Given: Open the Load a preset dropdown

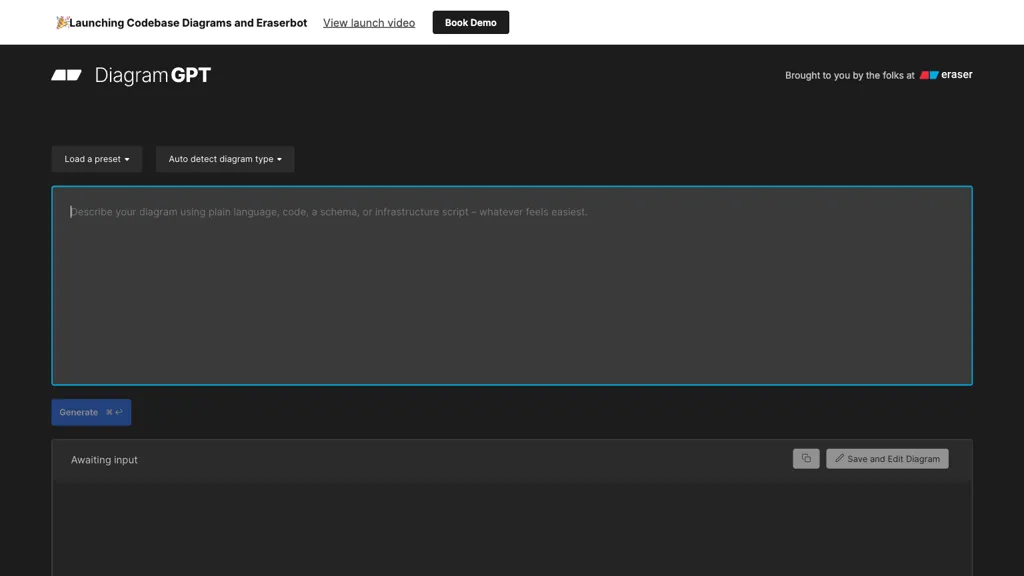Looking at the screenshot, I should tap(97, 159).
